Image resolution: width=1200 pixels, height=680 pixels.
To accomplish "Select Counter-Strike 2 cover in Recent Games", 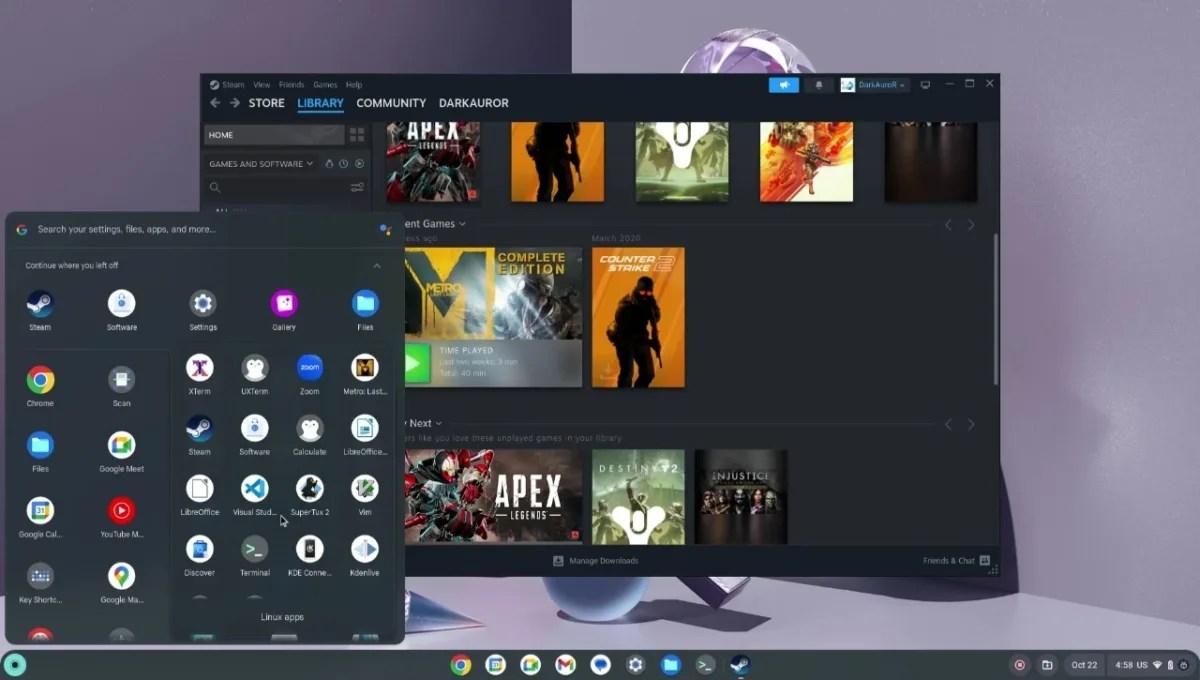I will pos(638,317).
